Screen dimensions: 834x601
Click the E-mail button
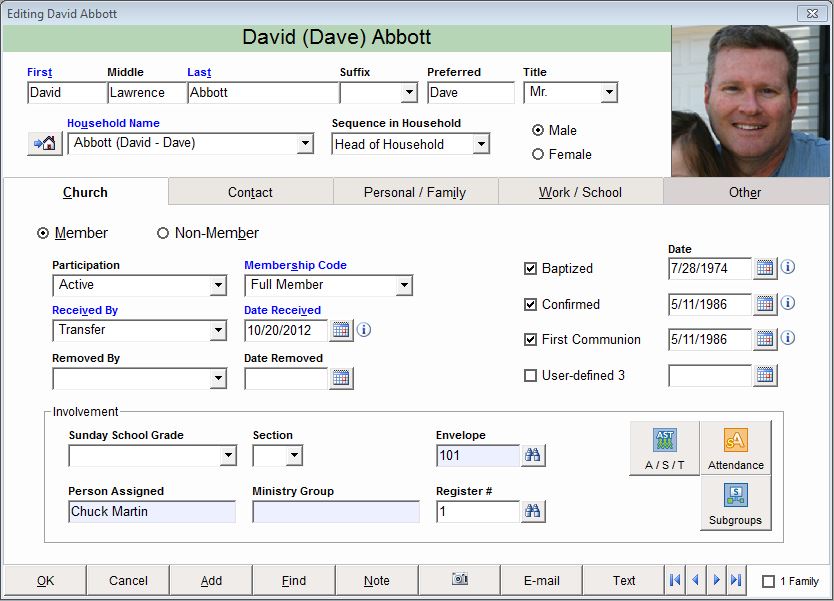coord(541,580)
